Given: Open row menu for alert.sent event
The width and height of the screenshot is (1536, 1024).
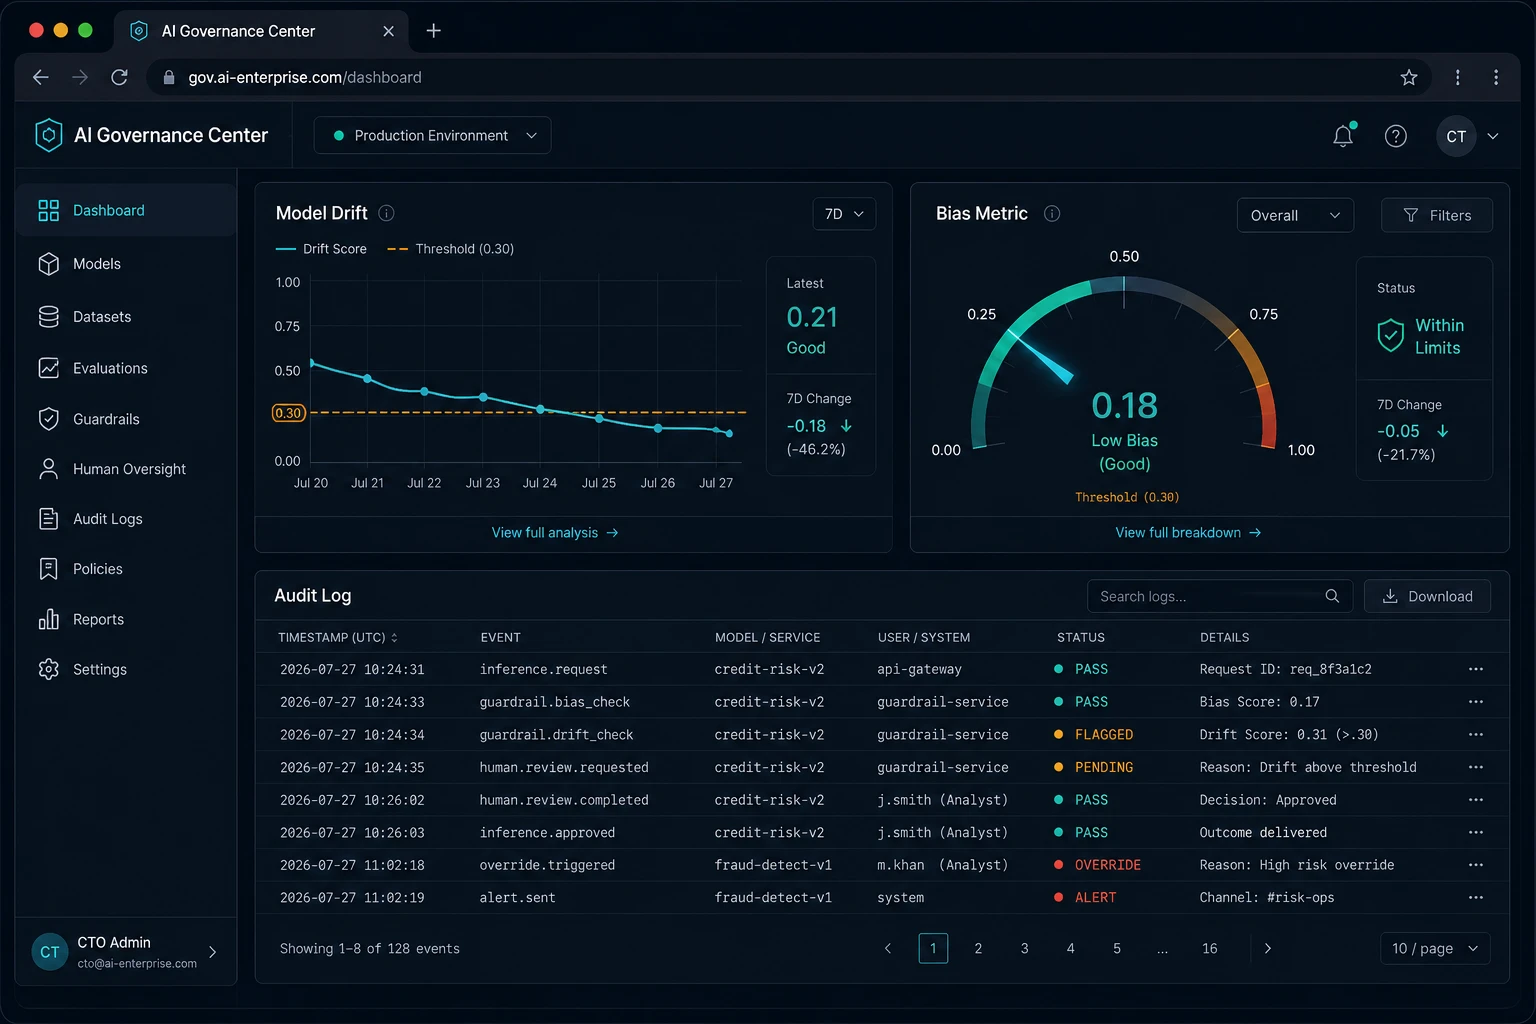Looking at the screenshot, I should 1476,898.
